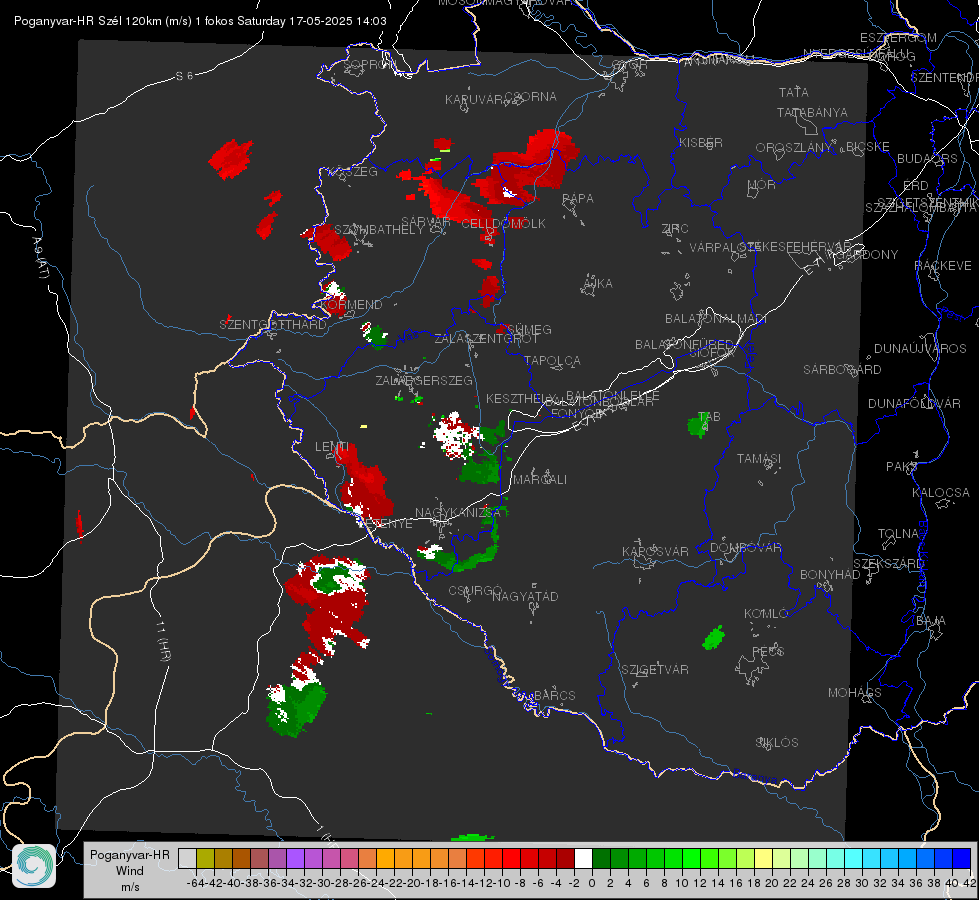
Task: Click the LENTI city label
Action: tap(332, 447)
